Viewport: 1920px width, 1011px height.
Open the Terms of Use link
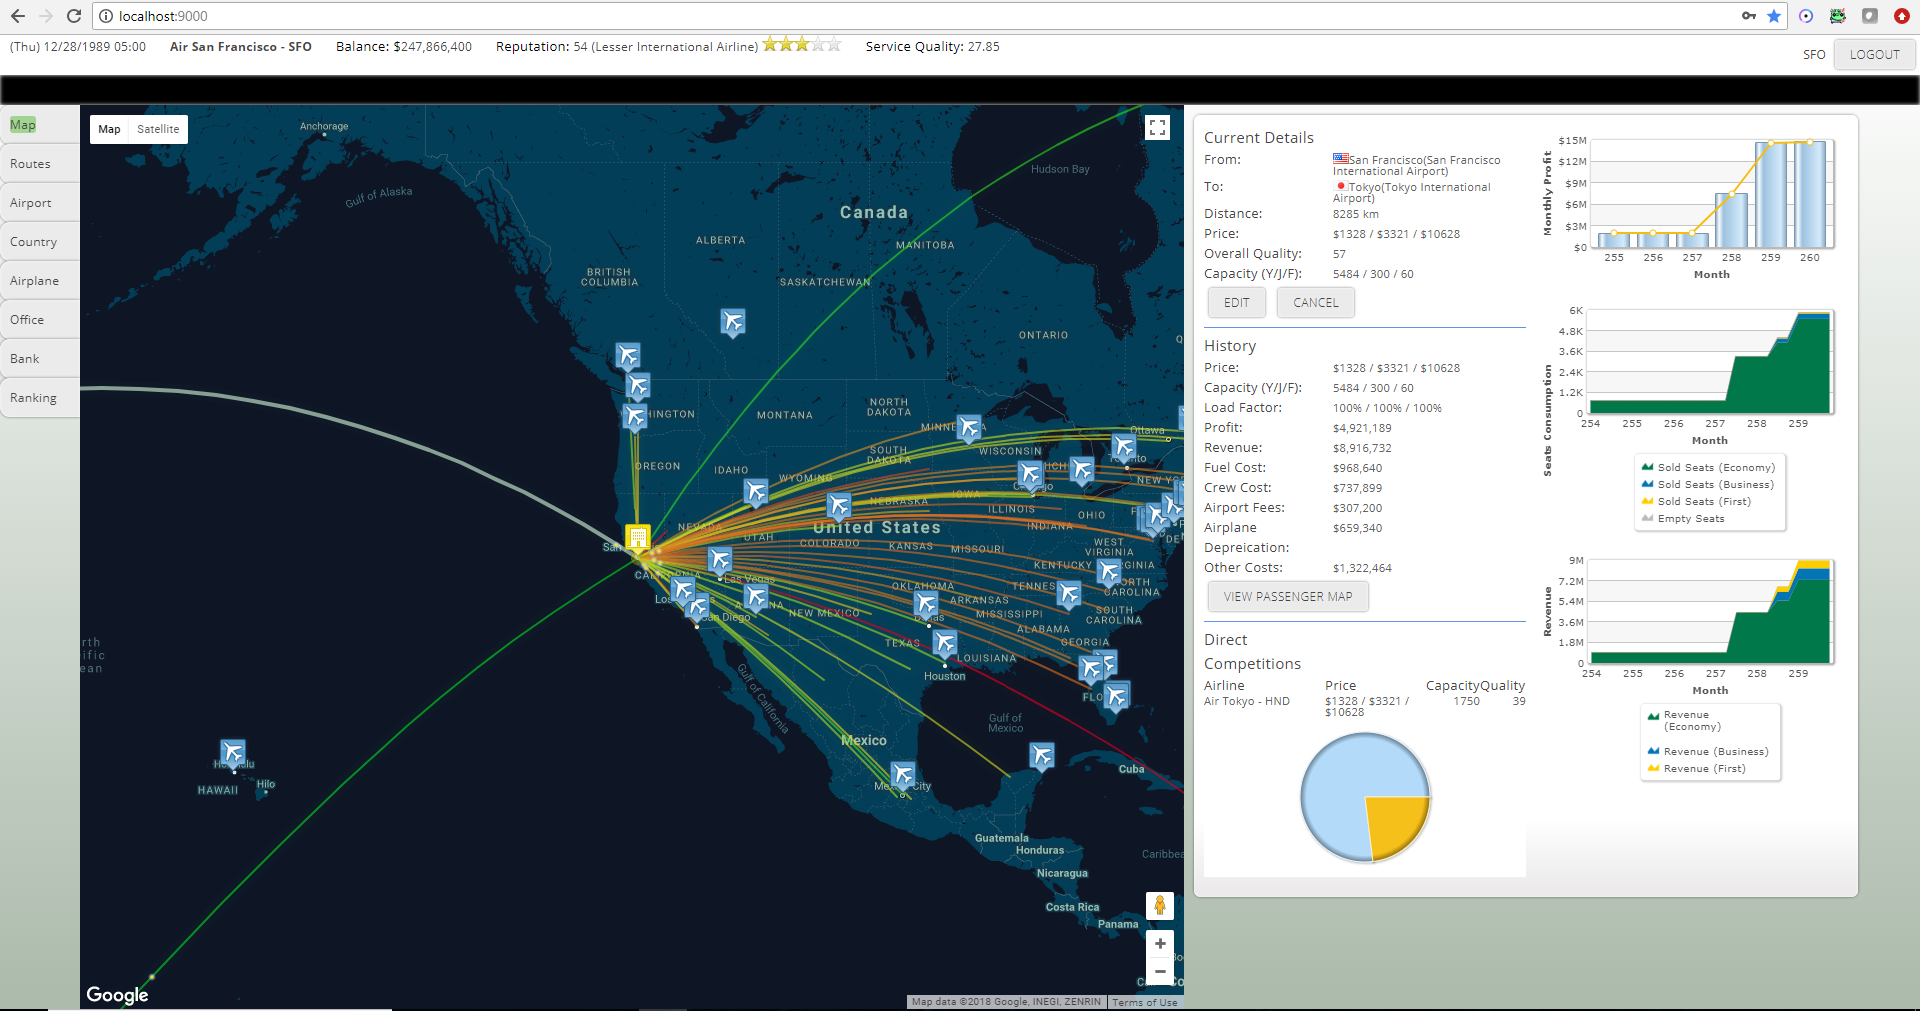[1145, 1002]
